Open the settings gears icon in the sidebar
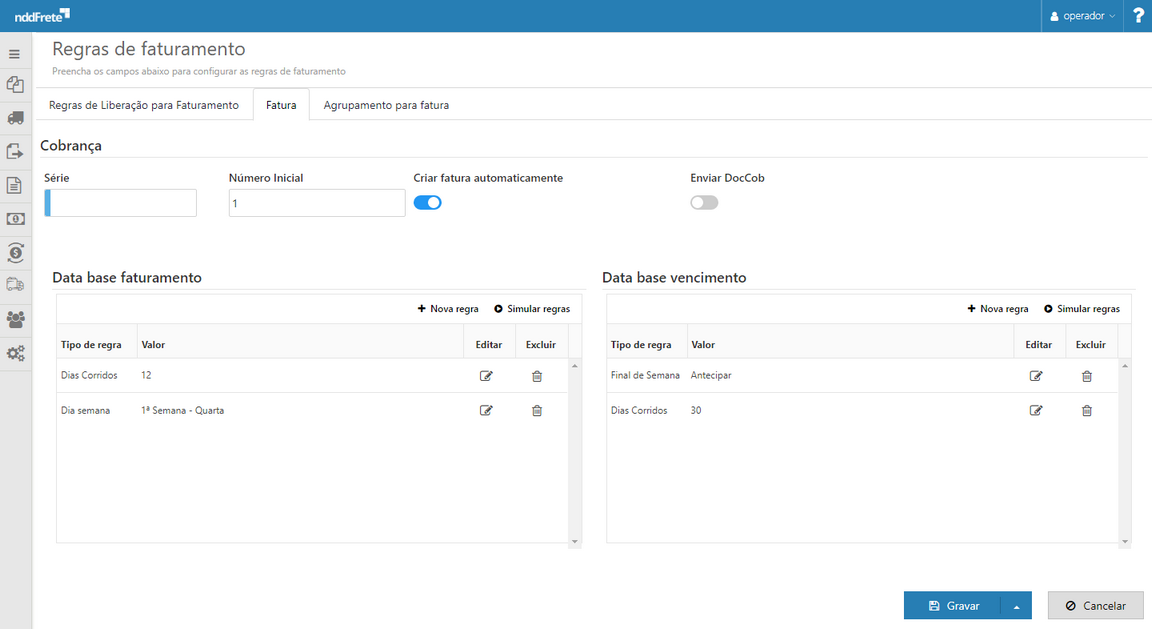Image resolution: width=1152 pixels, height=629 pixels. [15, 354]
